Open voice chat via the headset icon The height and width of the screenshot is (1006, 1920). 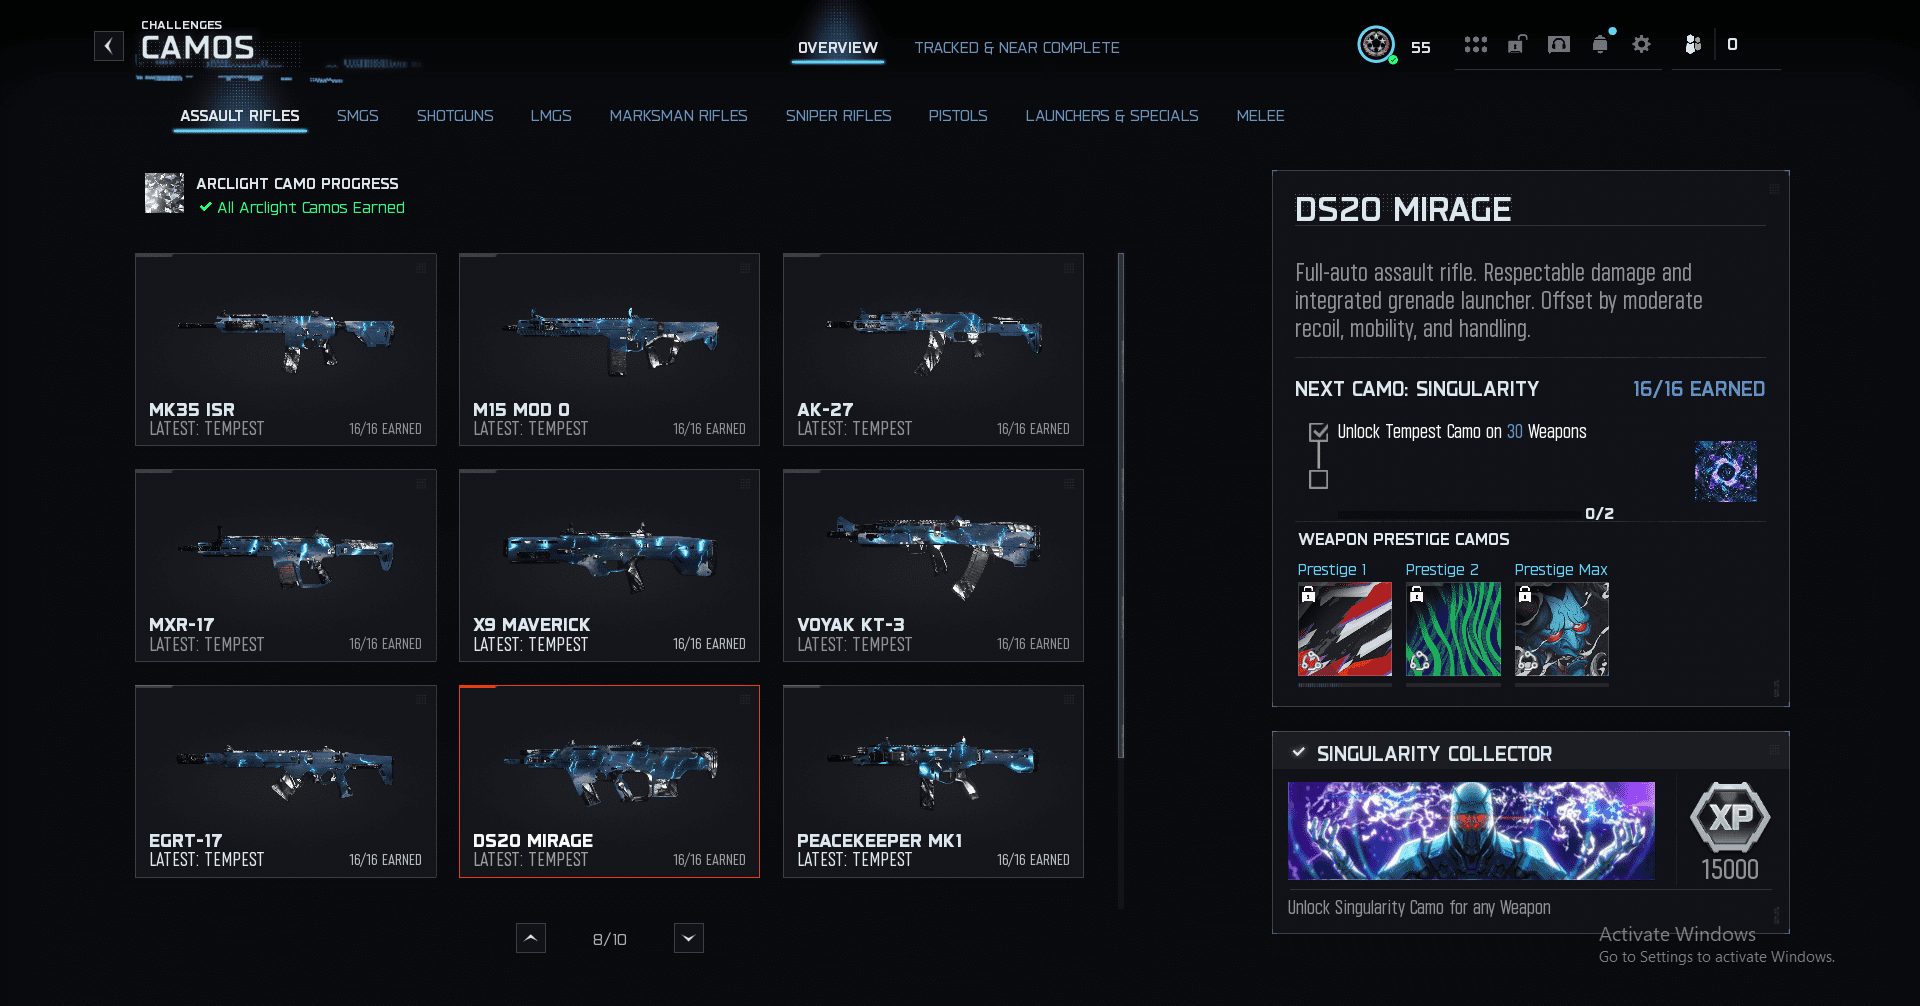(x=1558, y=44)
